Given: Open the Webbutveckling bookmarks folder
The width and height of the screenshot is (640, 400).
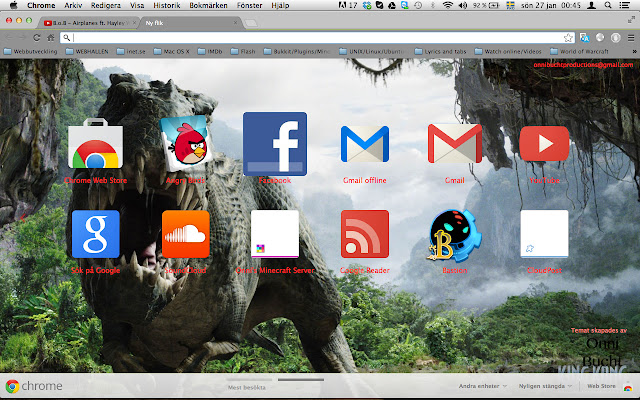Looking at the screenshot, I should pos(31,51).
